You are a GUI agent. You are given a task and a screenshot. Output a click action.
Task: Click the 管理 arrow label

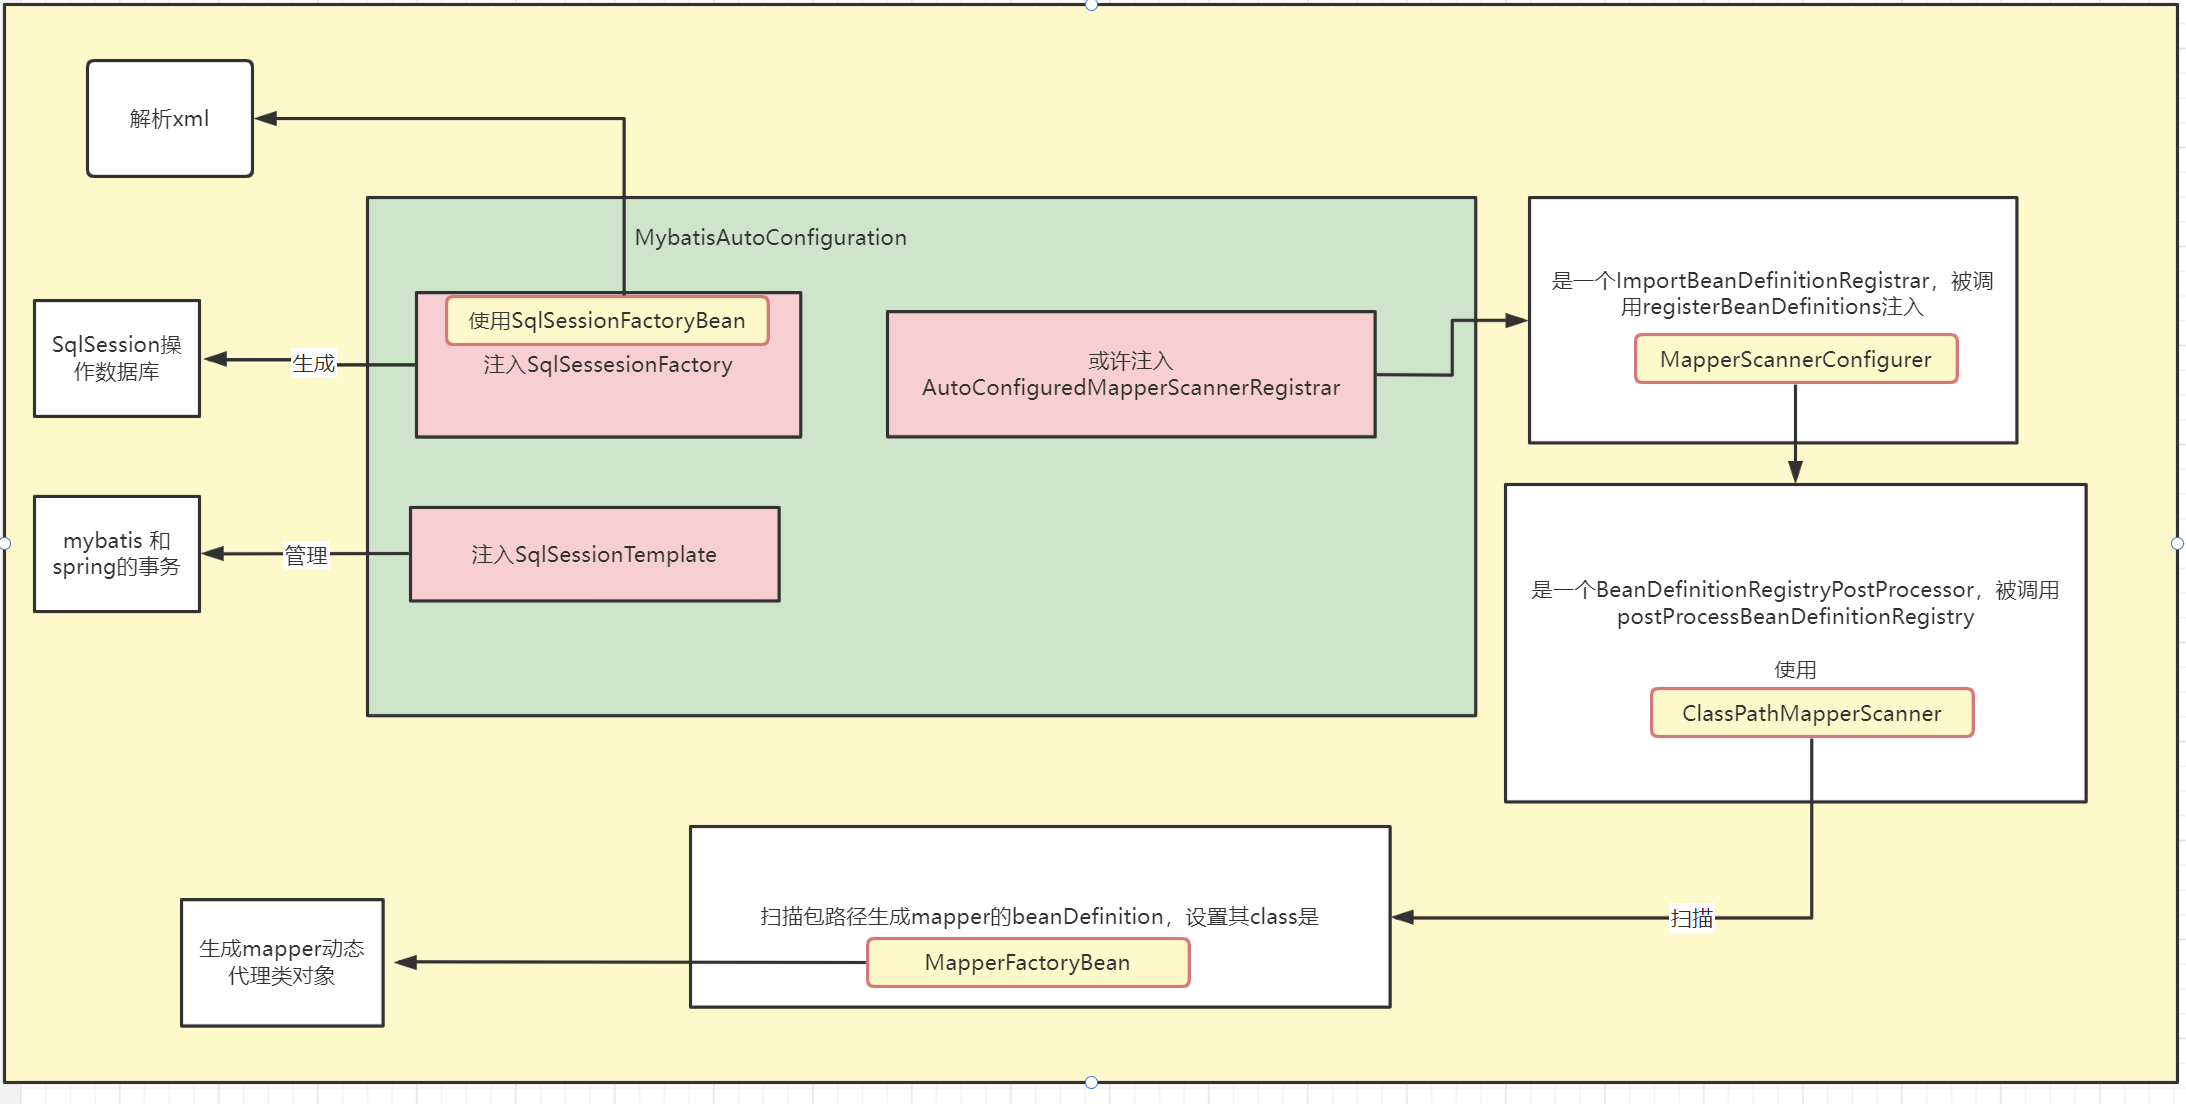306,555
